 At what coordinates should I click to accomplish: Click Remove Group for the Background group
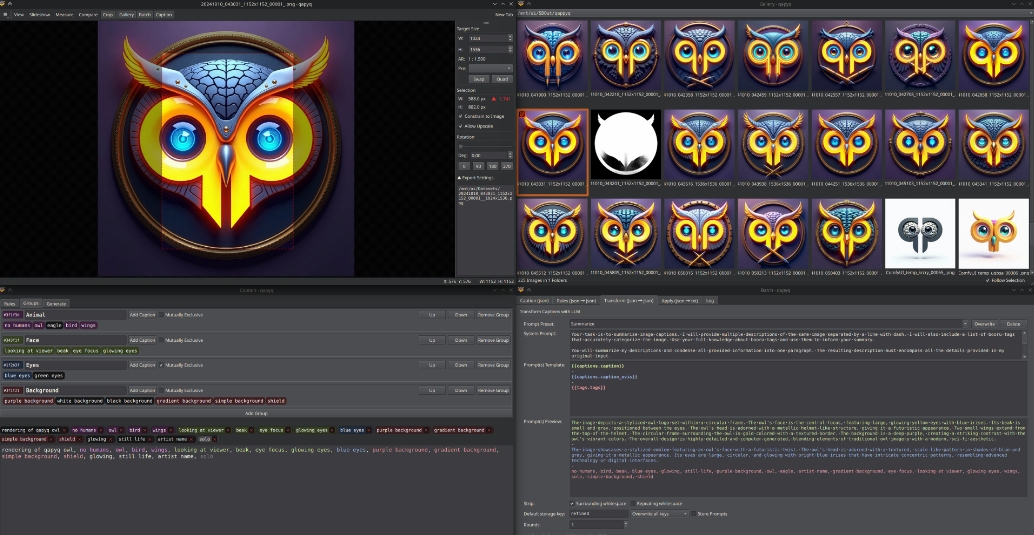tap(493, 390)
